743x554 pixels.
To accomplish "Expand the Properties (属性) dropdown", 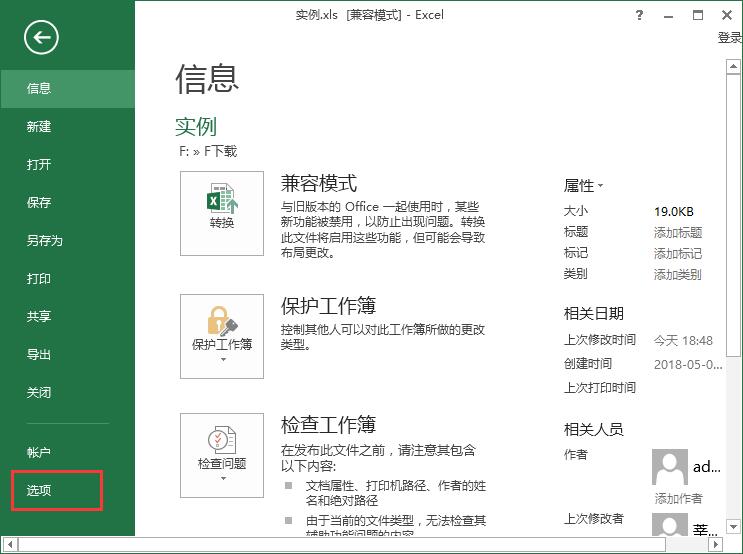I will pyautogui.click(x=583, y=185).
